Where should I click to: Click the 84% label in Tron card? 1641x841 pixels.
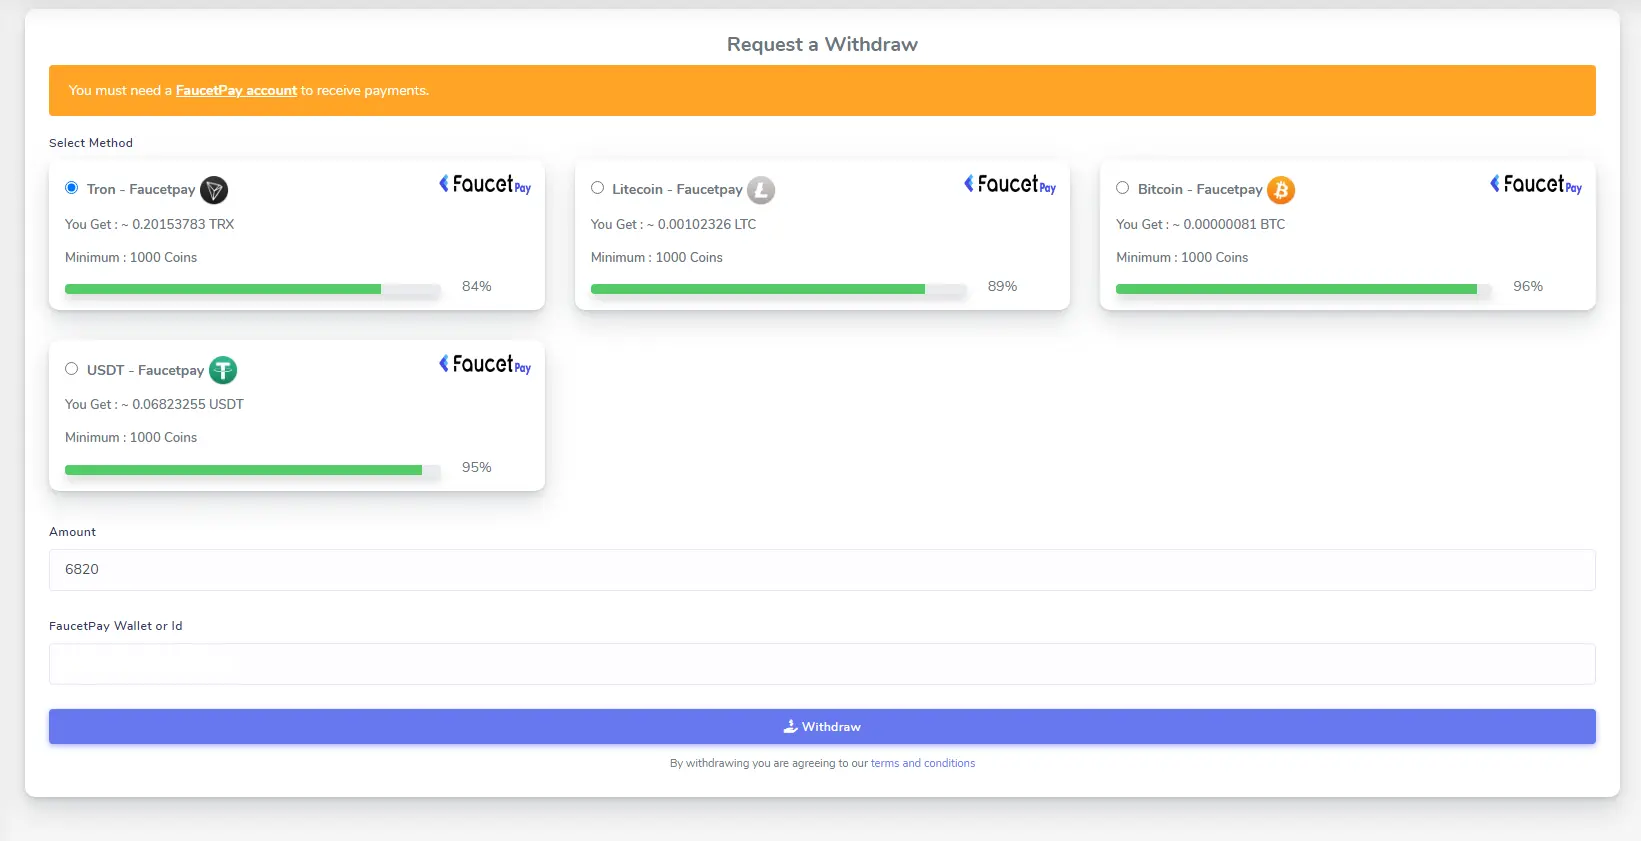click(x=477, y=287)
